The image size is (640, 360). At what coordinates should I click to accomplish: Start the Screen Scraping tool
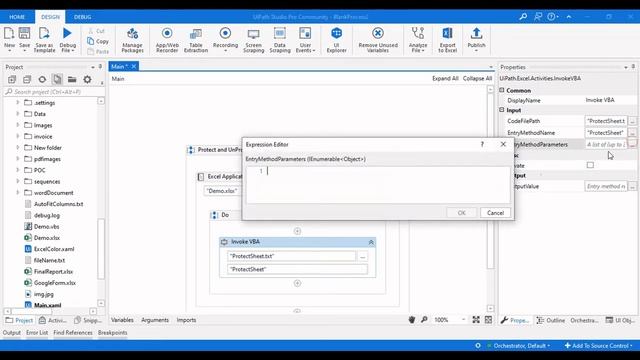click(x=253, y=40)
